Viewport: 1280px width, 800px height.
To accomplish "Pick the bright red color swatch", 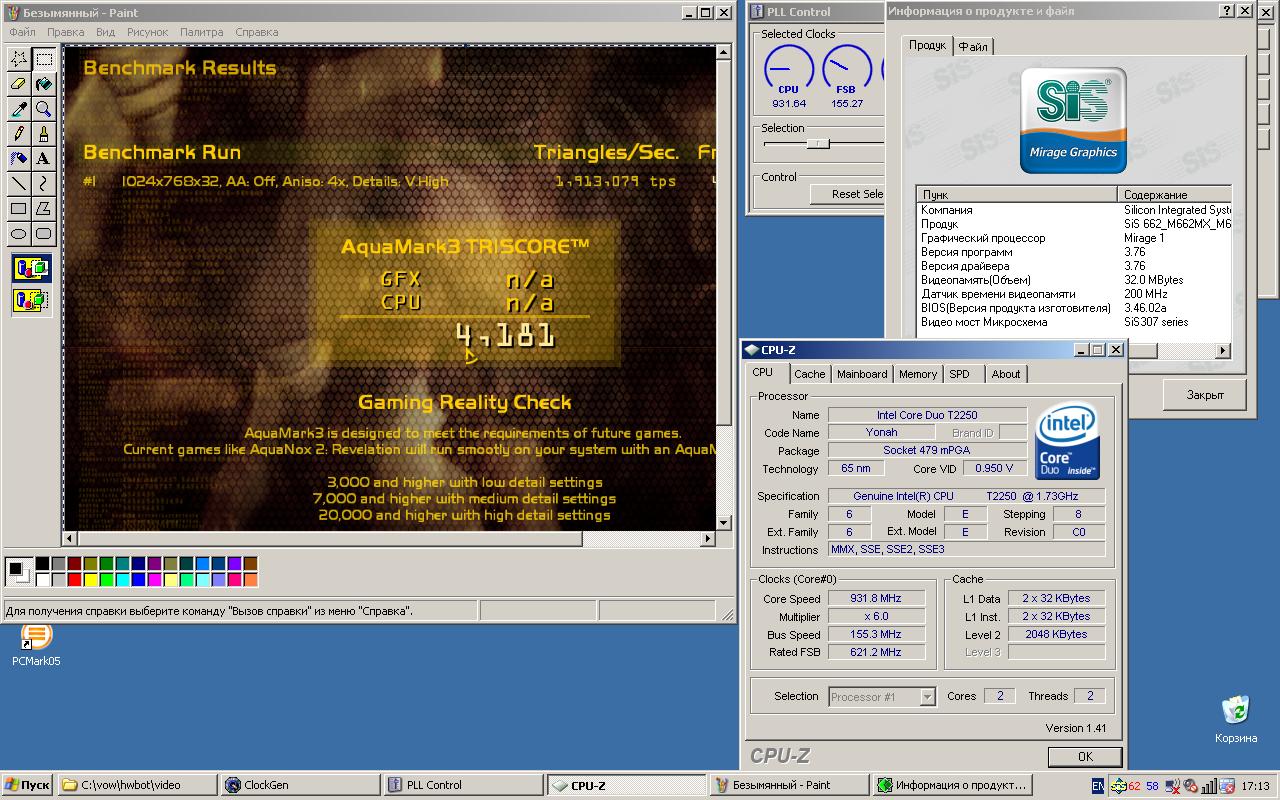I will tap(75, 580).
